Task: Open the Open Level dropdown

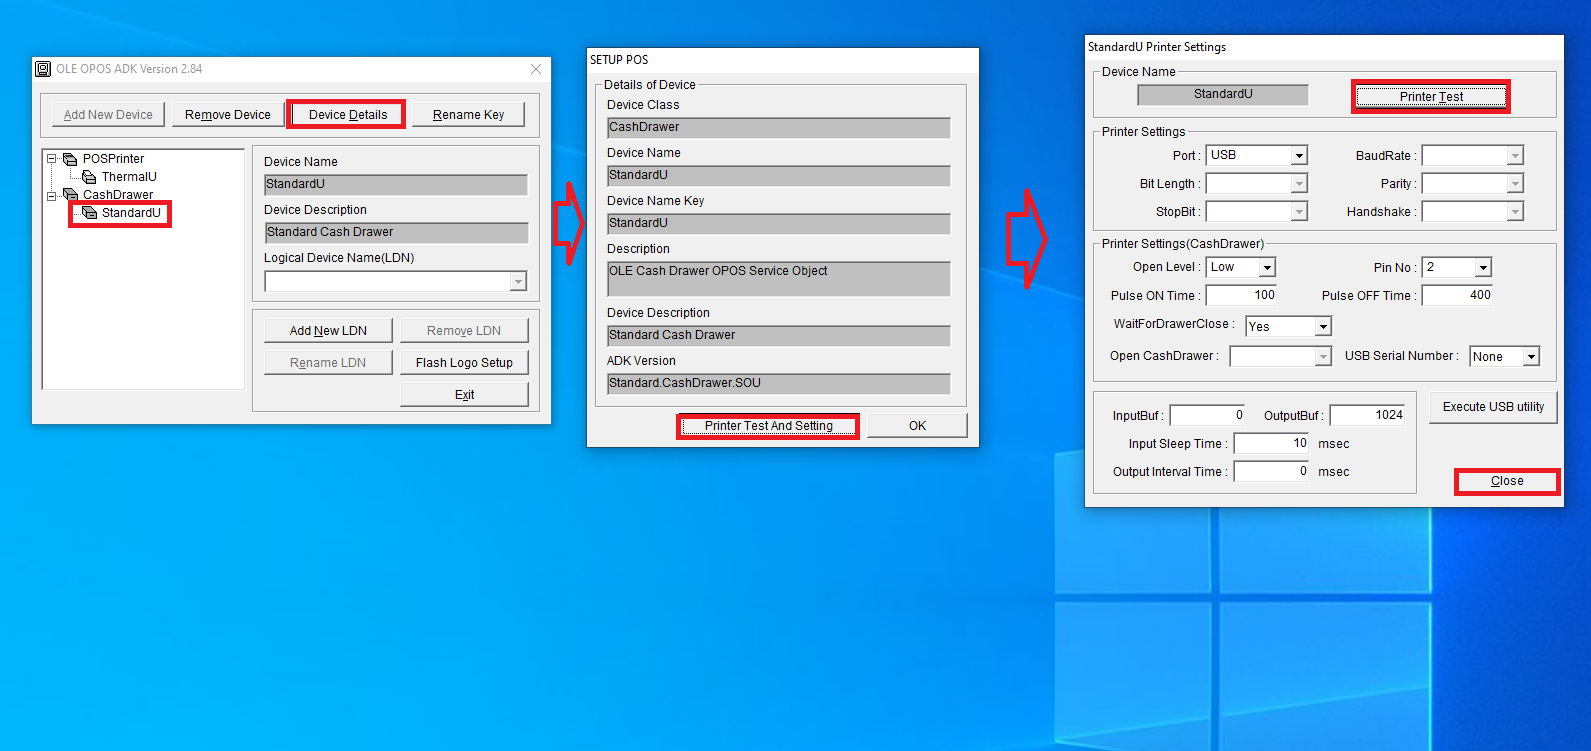Action: [1267, 268]
